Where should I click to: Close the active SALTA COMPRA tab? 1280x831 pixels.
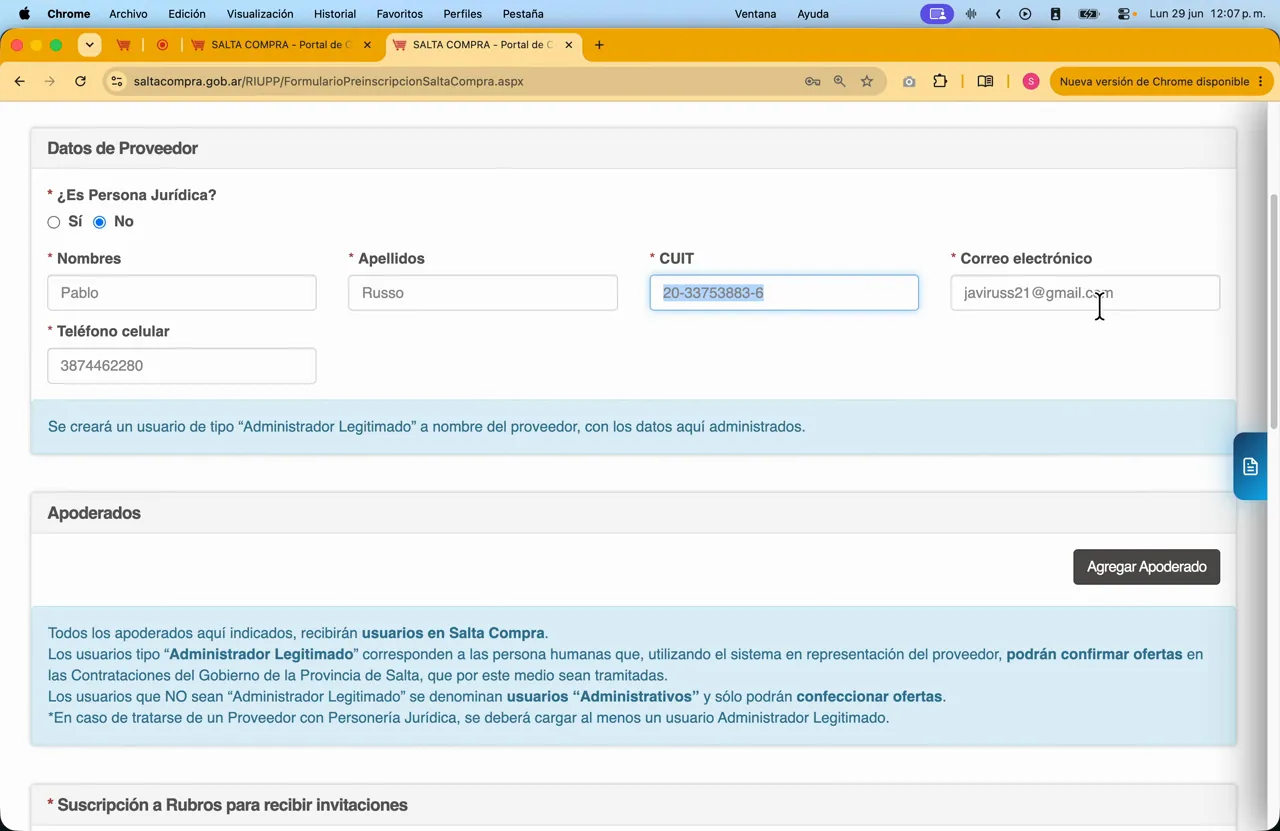click(569, 45)
